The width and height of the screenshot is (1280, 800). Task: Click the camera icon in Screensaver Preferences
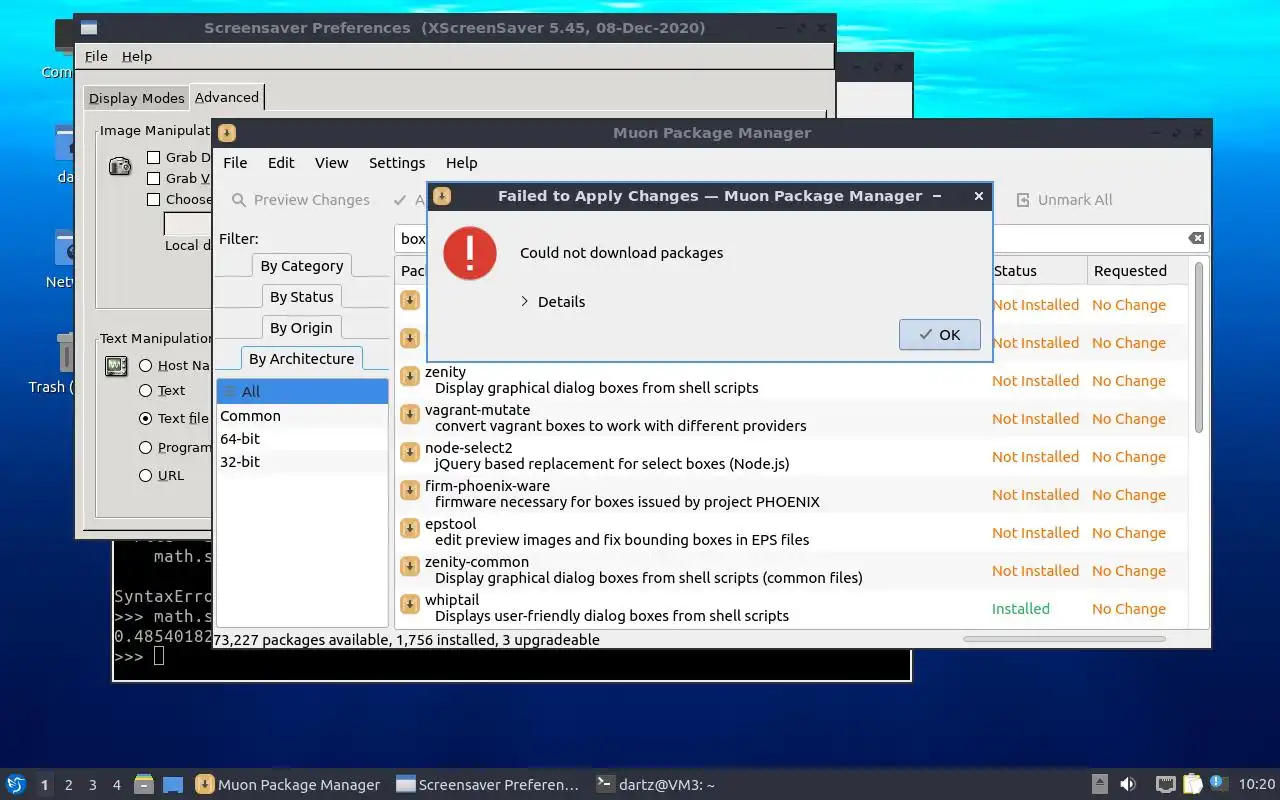tap(120, 166)
